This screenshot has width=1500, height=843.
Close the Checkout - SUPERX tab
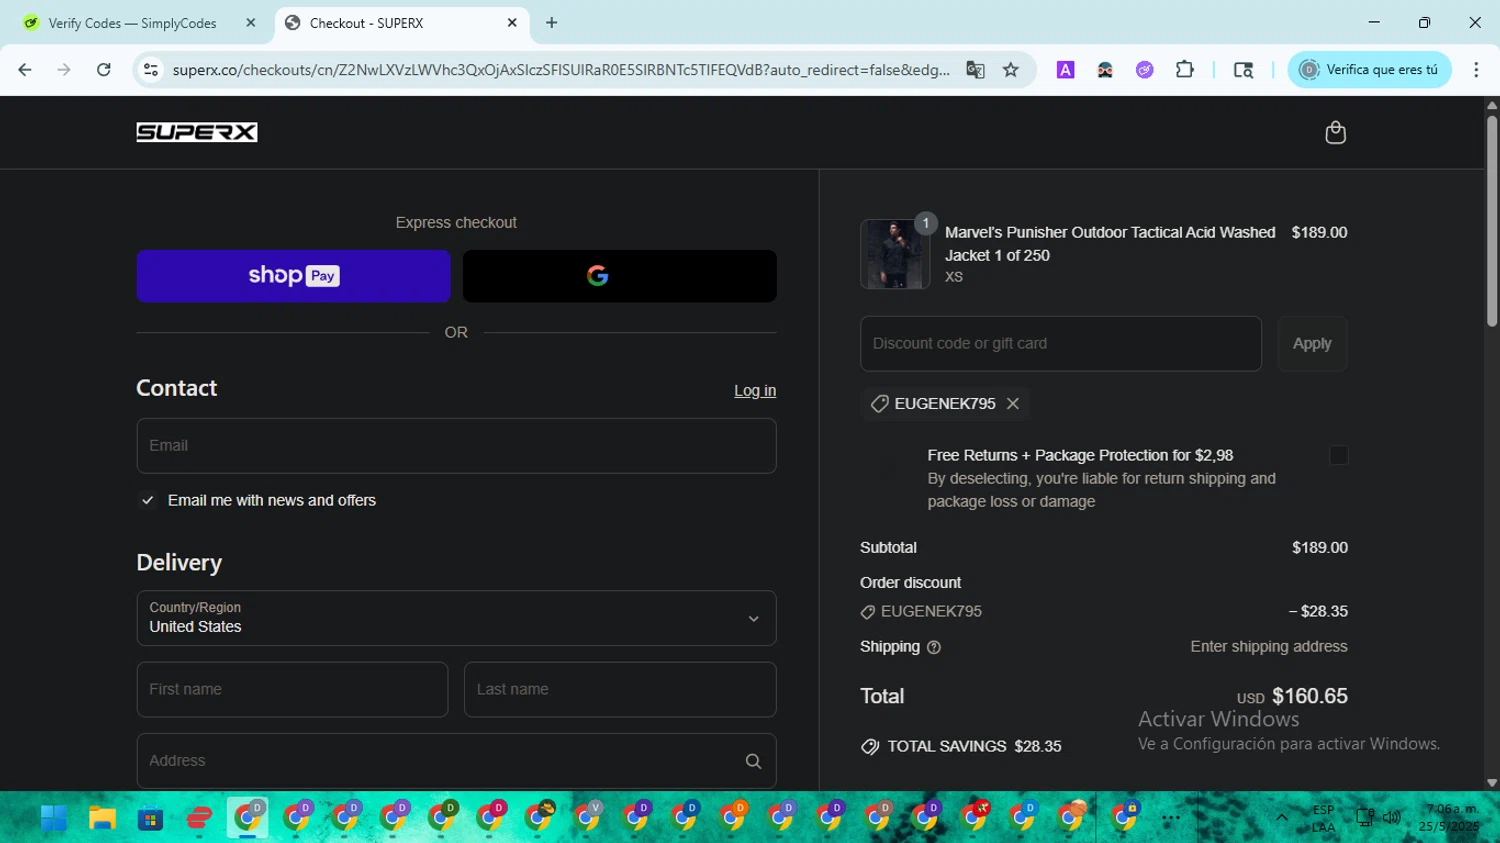512,23
